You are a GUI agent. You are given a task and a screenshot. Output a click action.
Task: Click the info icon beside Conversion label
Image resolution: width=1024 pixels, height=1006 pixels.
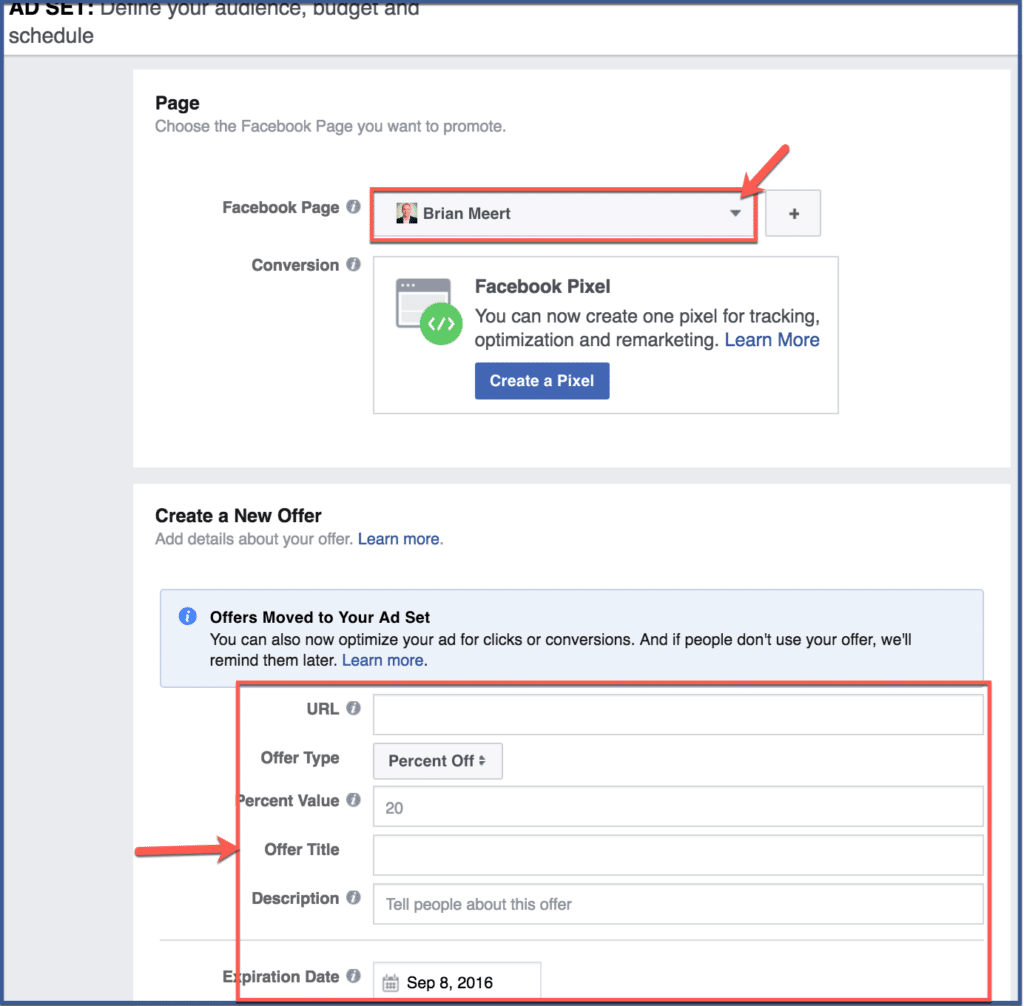(x=353, y=265)
